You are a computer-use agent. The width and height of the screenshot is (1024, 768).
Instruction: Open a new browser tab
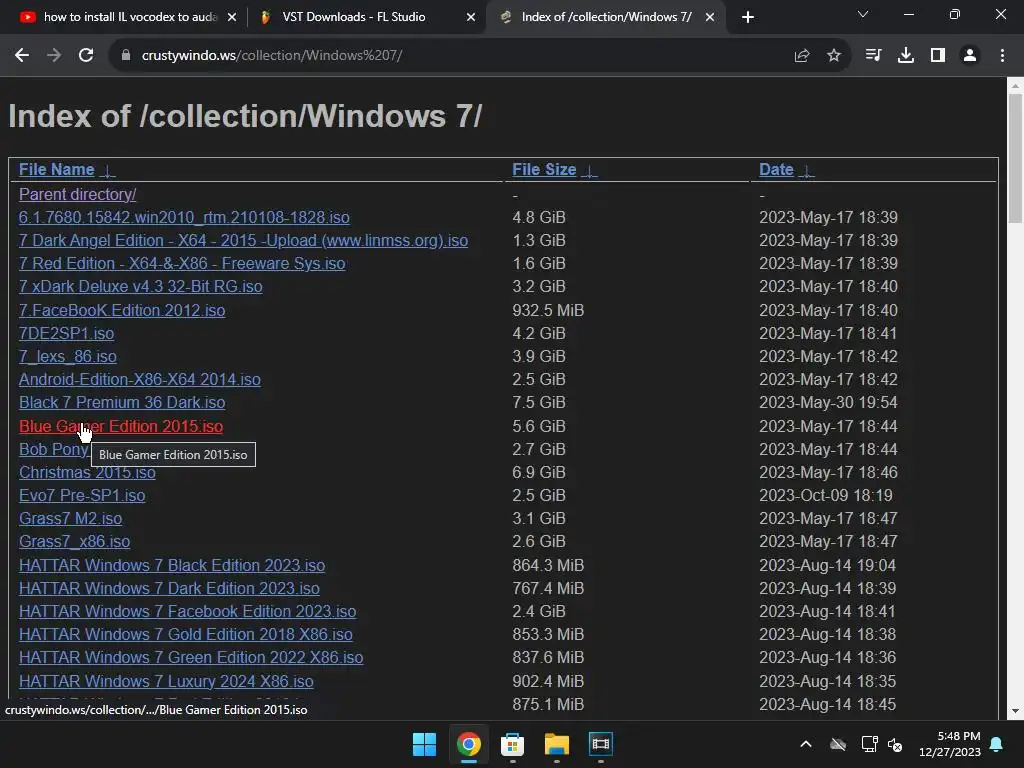pyautogui.click(x=748, y=18)
